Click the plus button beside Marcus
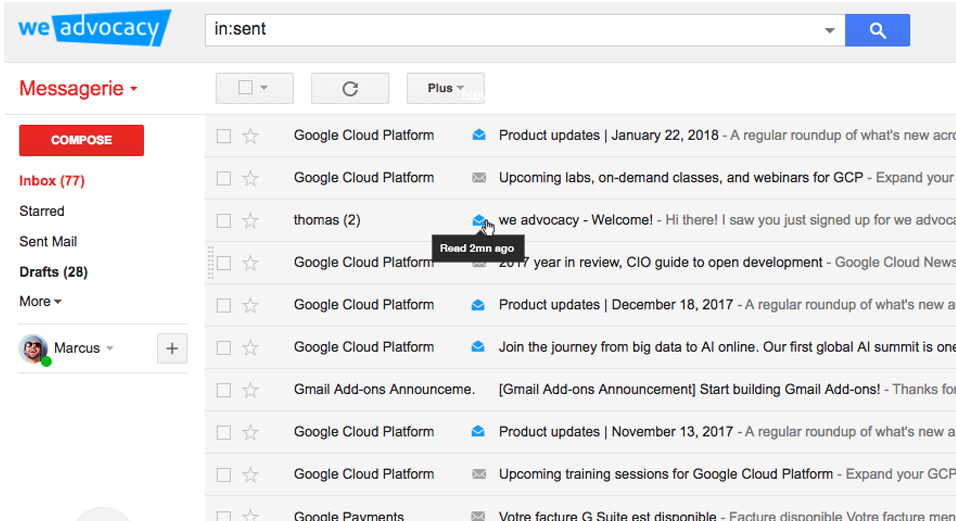The width and height of the screenshot is (956, 521). click(172, 349)
